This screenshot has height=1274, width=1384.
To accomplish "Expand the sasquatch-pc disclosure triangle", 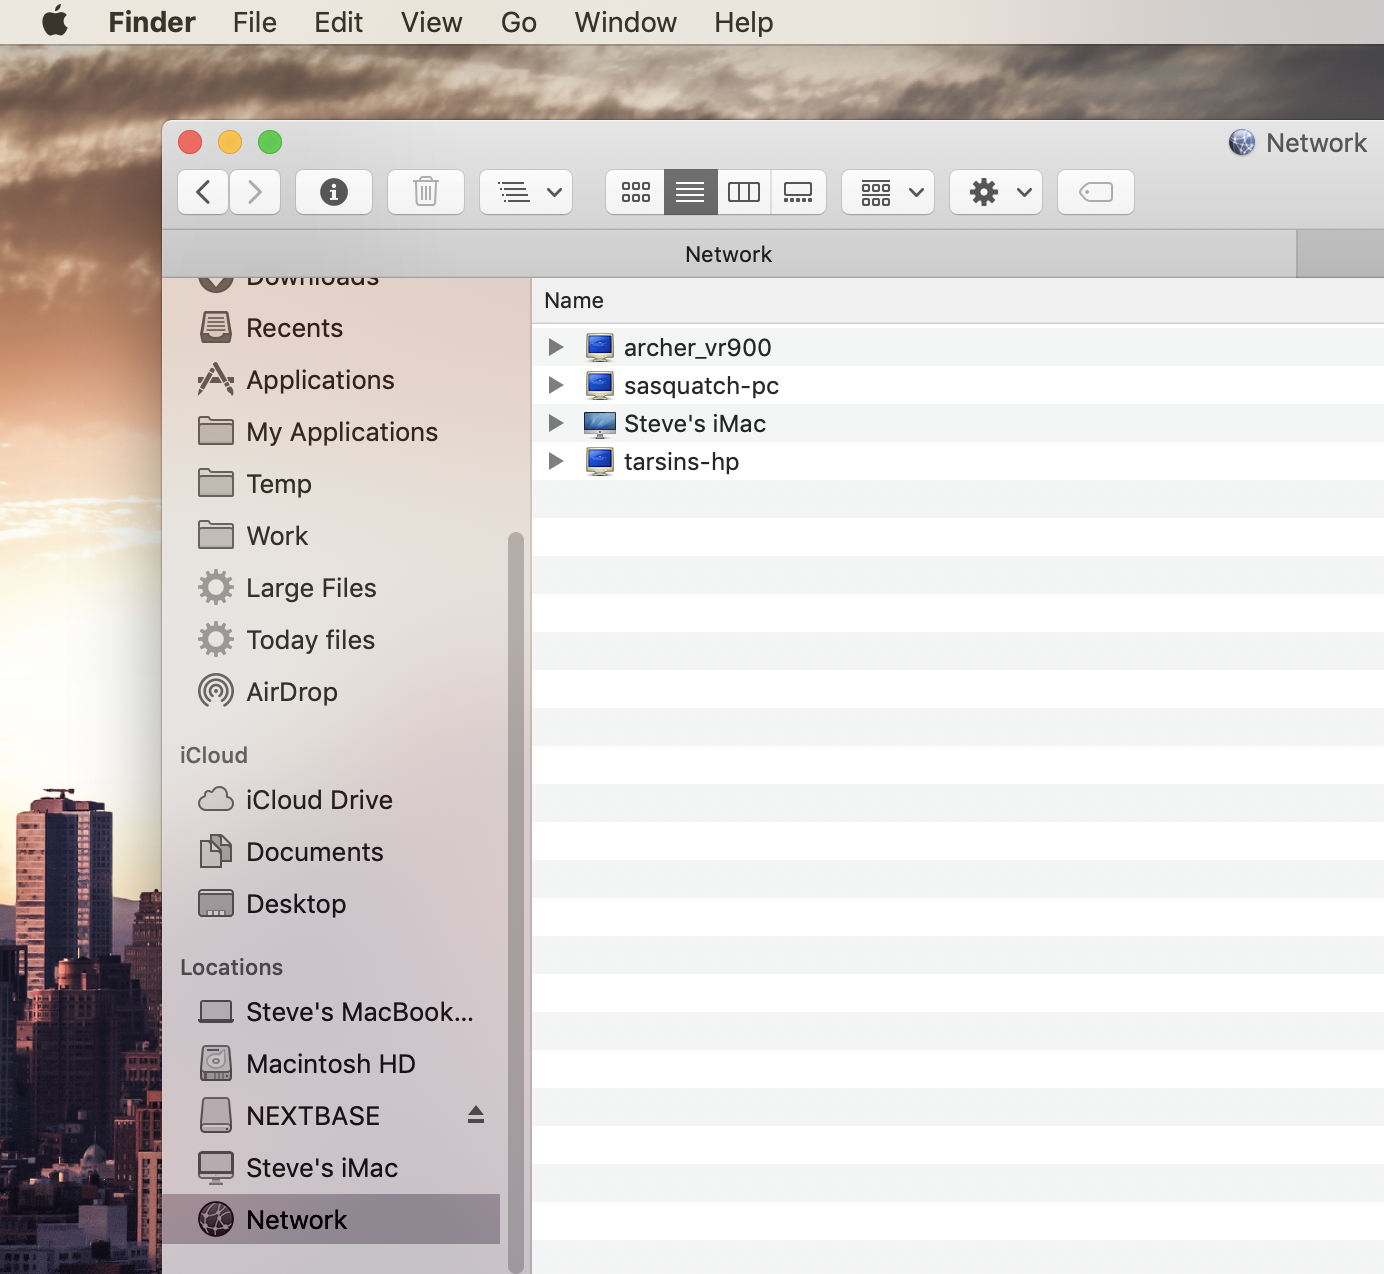I will [x=556, y=385].
